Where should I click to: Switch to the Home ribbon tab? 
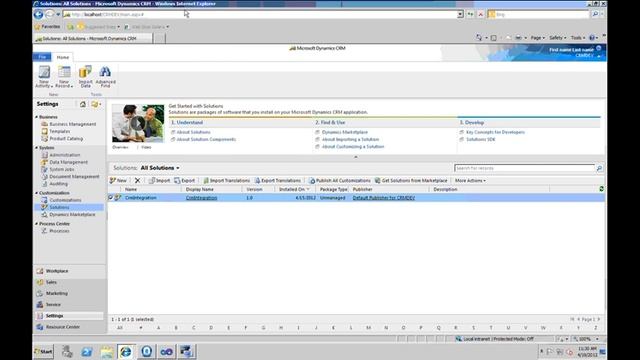pyautogui.click(x=63, y=57)
